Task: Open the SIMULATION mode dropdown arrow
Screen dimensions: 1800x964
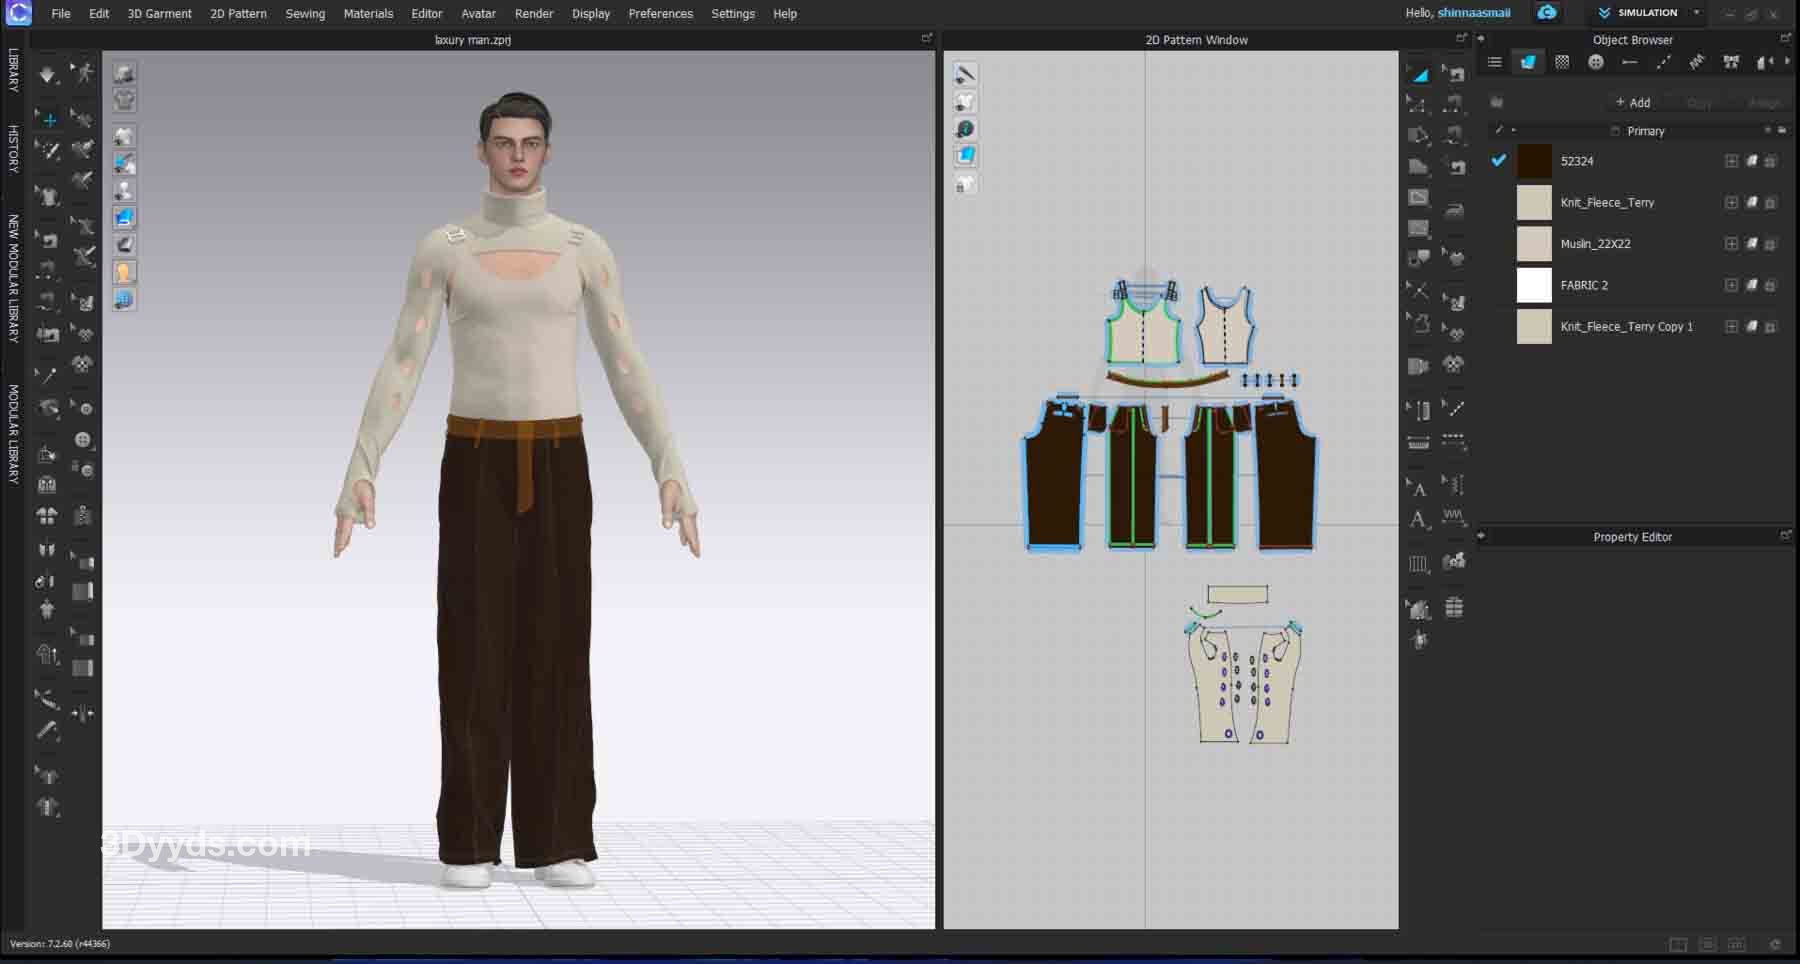Action: 1696,13
